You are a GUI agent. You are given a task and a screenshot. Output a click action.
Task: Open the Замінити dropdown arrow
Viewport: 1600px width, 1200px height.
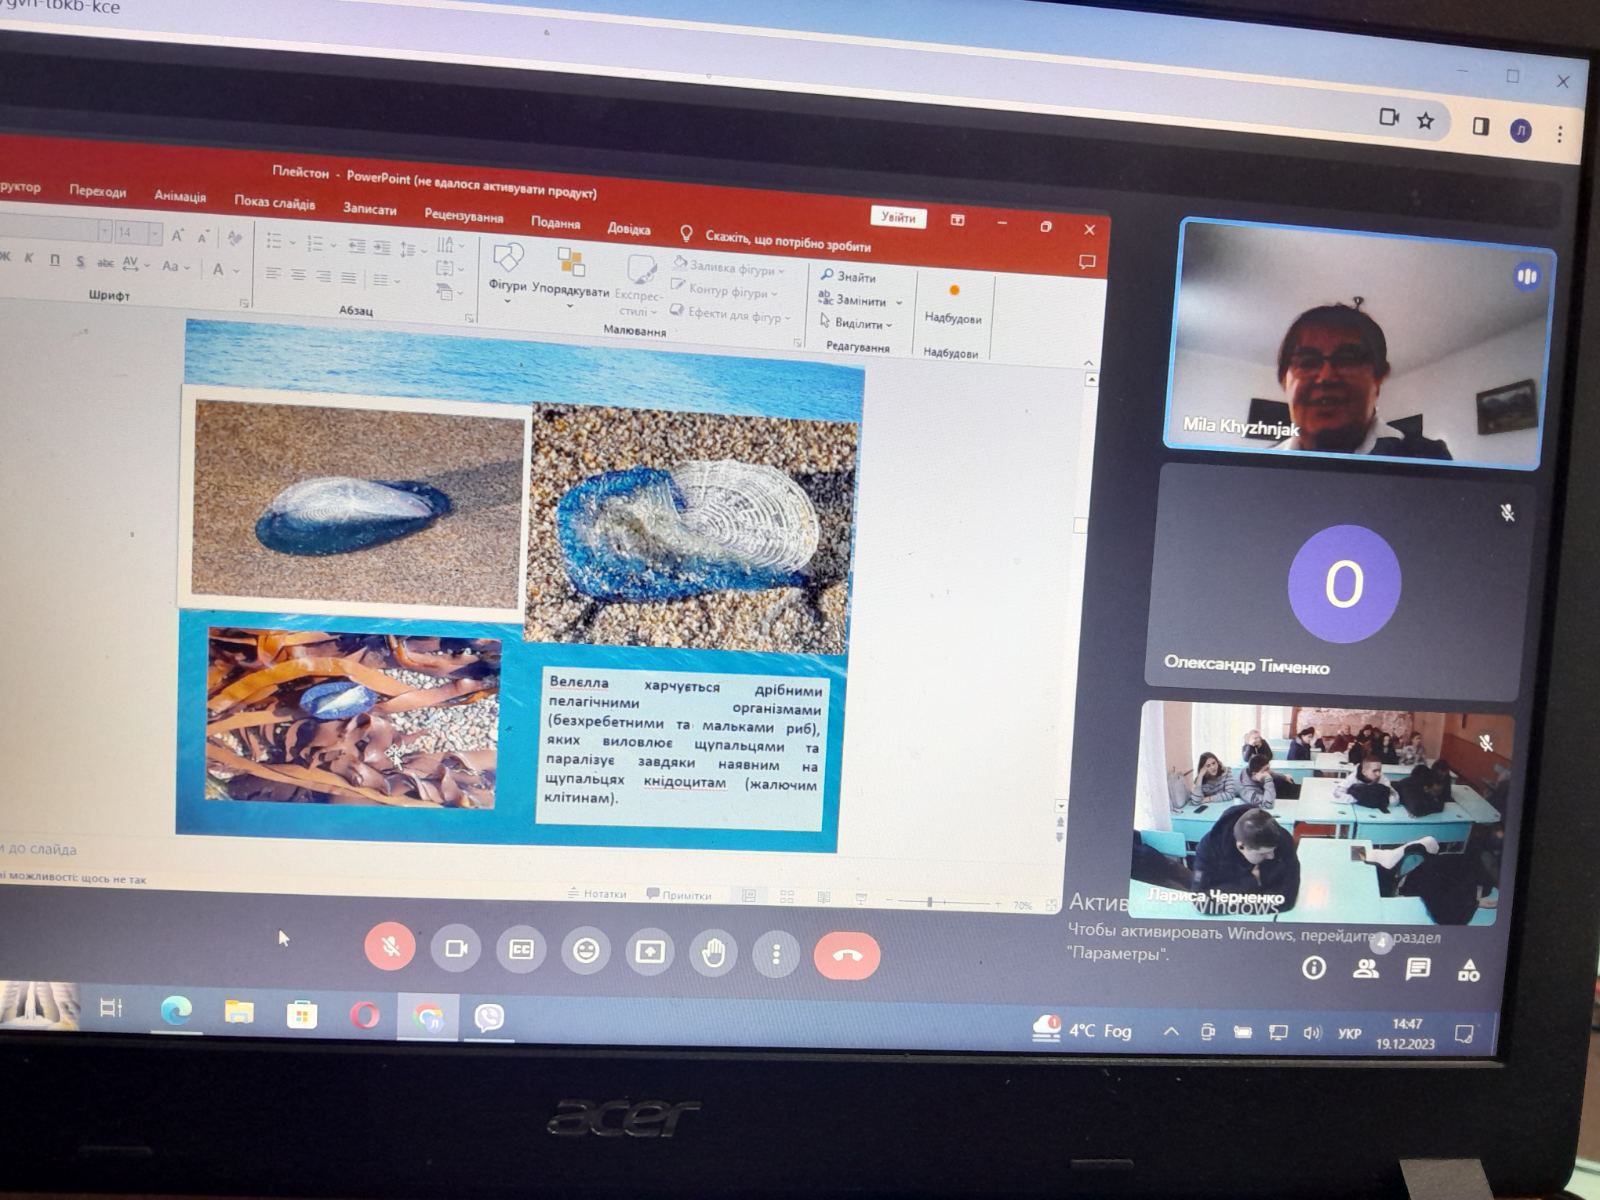click(899, 302)
